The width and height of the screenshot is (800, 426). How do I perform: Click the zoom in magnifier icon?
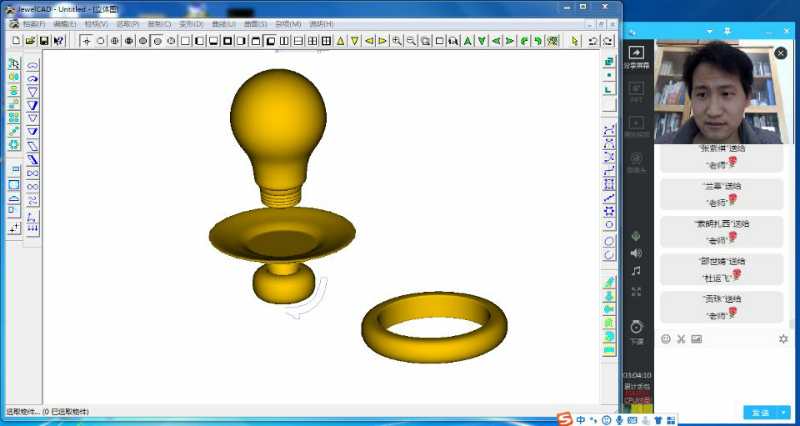[397, 41]
